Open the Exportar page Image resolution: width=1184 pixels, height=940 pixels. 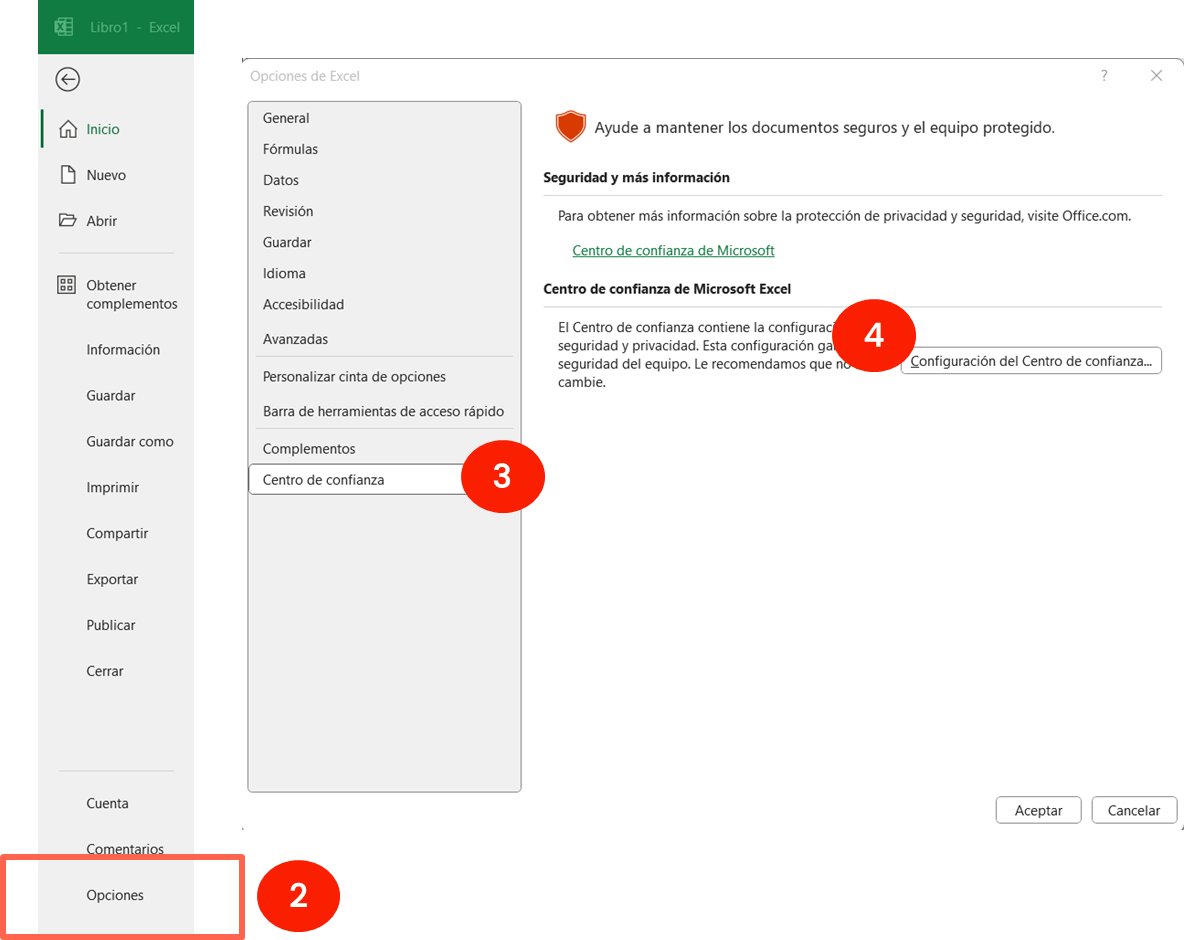(112, 580)
